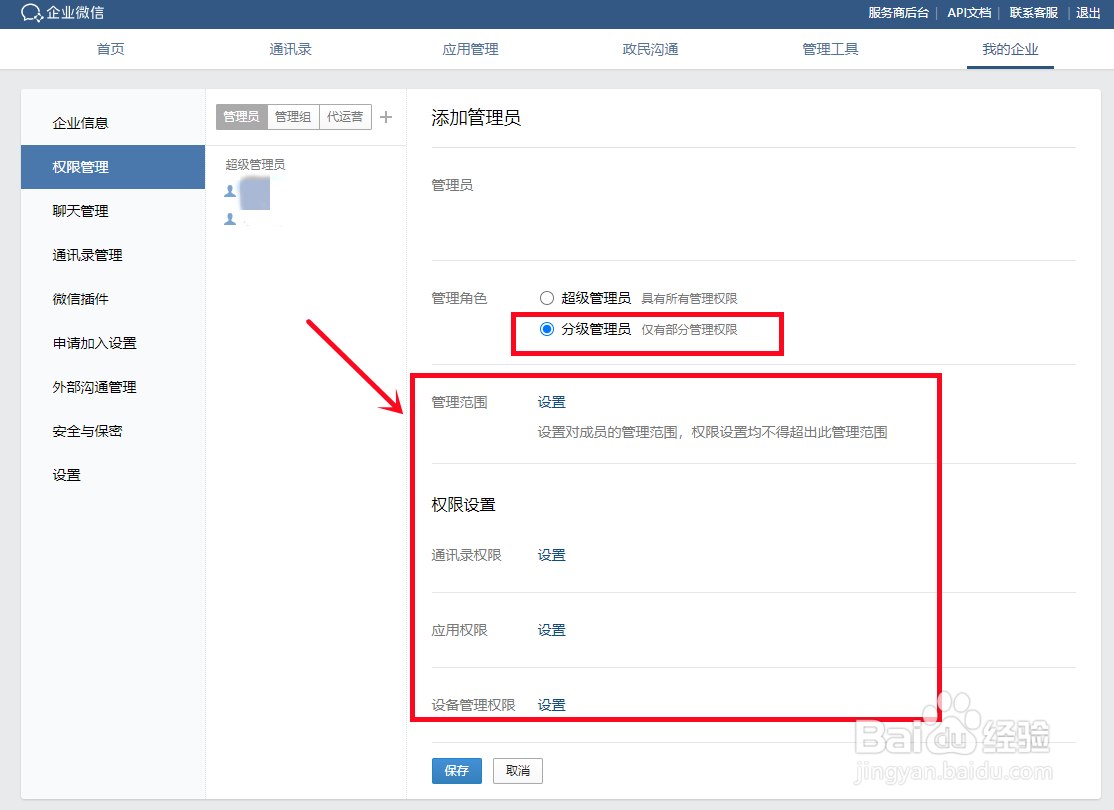Click the 取消 button

point(517,770)
